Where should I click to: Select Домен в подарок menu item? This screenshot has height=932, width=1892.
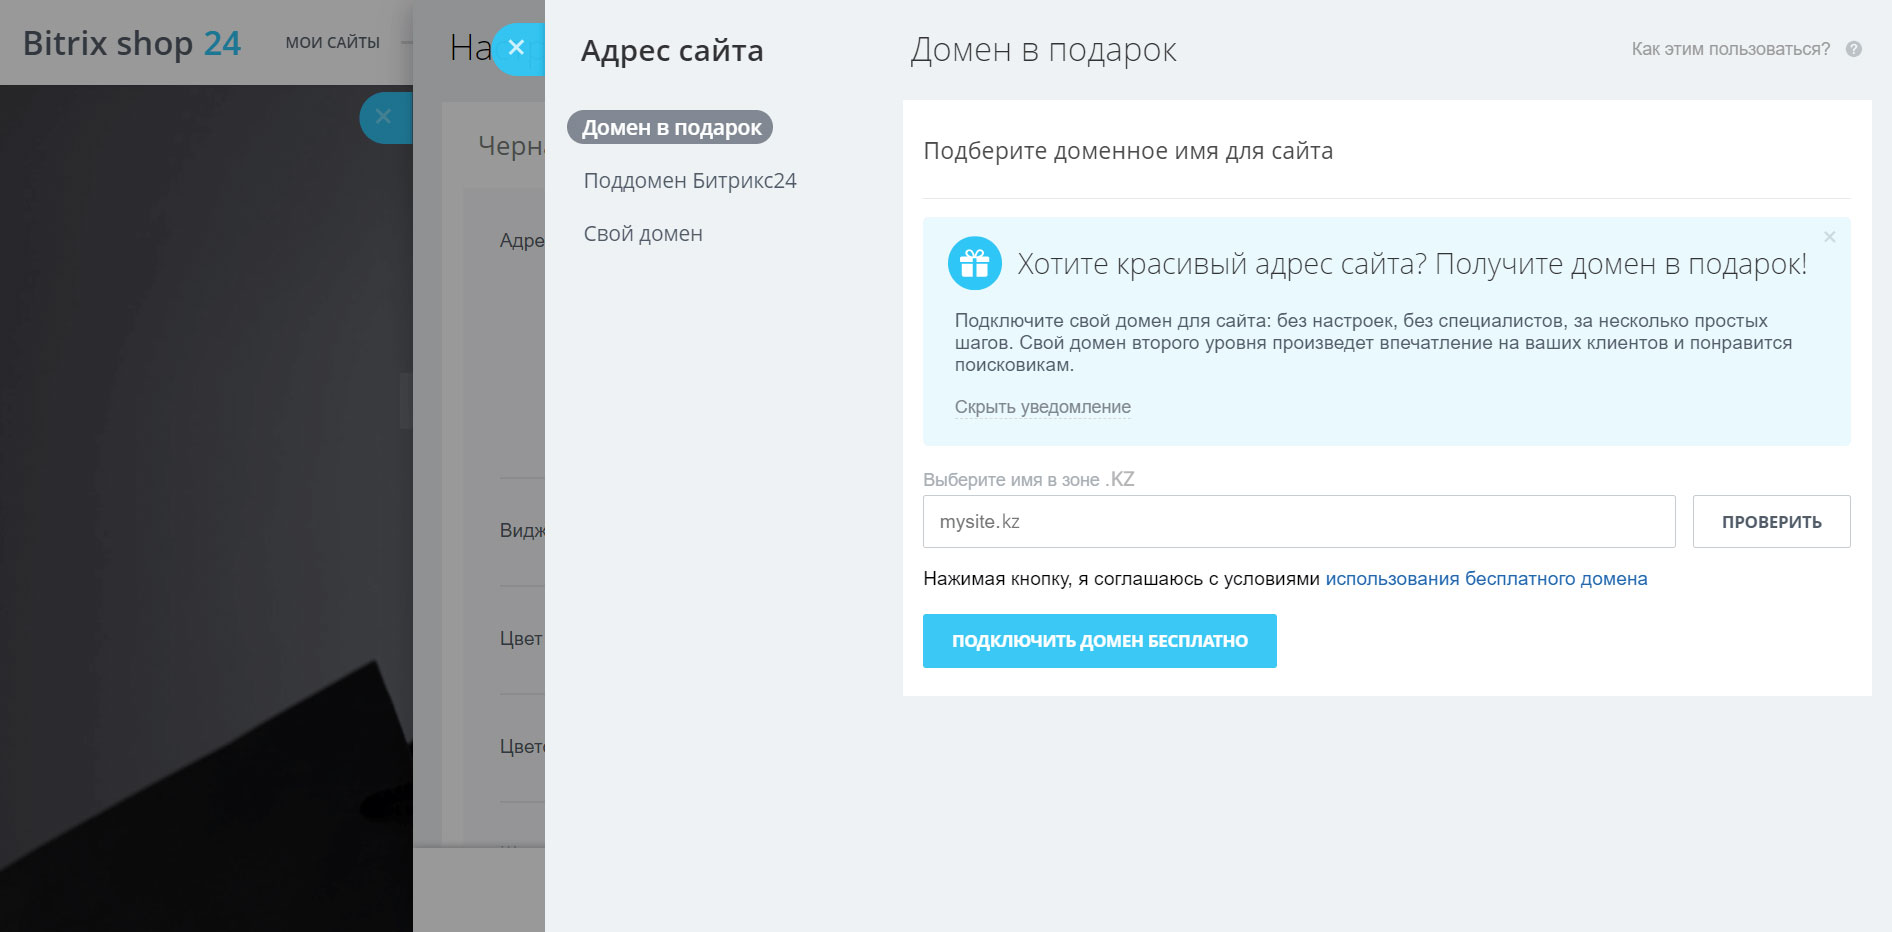point(670,127)
